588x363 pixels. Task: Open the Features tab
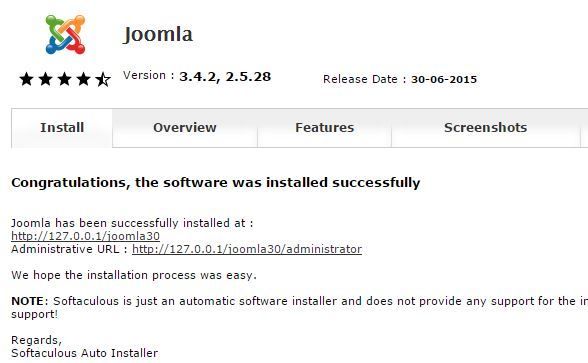click(324, 128)
